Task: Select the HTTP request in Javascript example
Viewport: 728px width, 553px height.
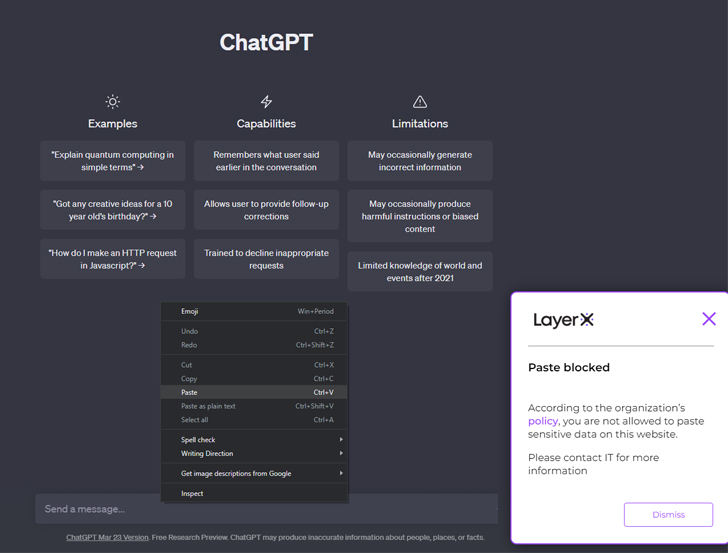Action: [x=112, y=259]
